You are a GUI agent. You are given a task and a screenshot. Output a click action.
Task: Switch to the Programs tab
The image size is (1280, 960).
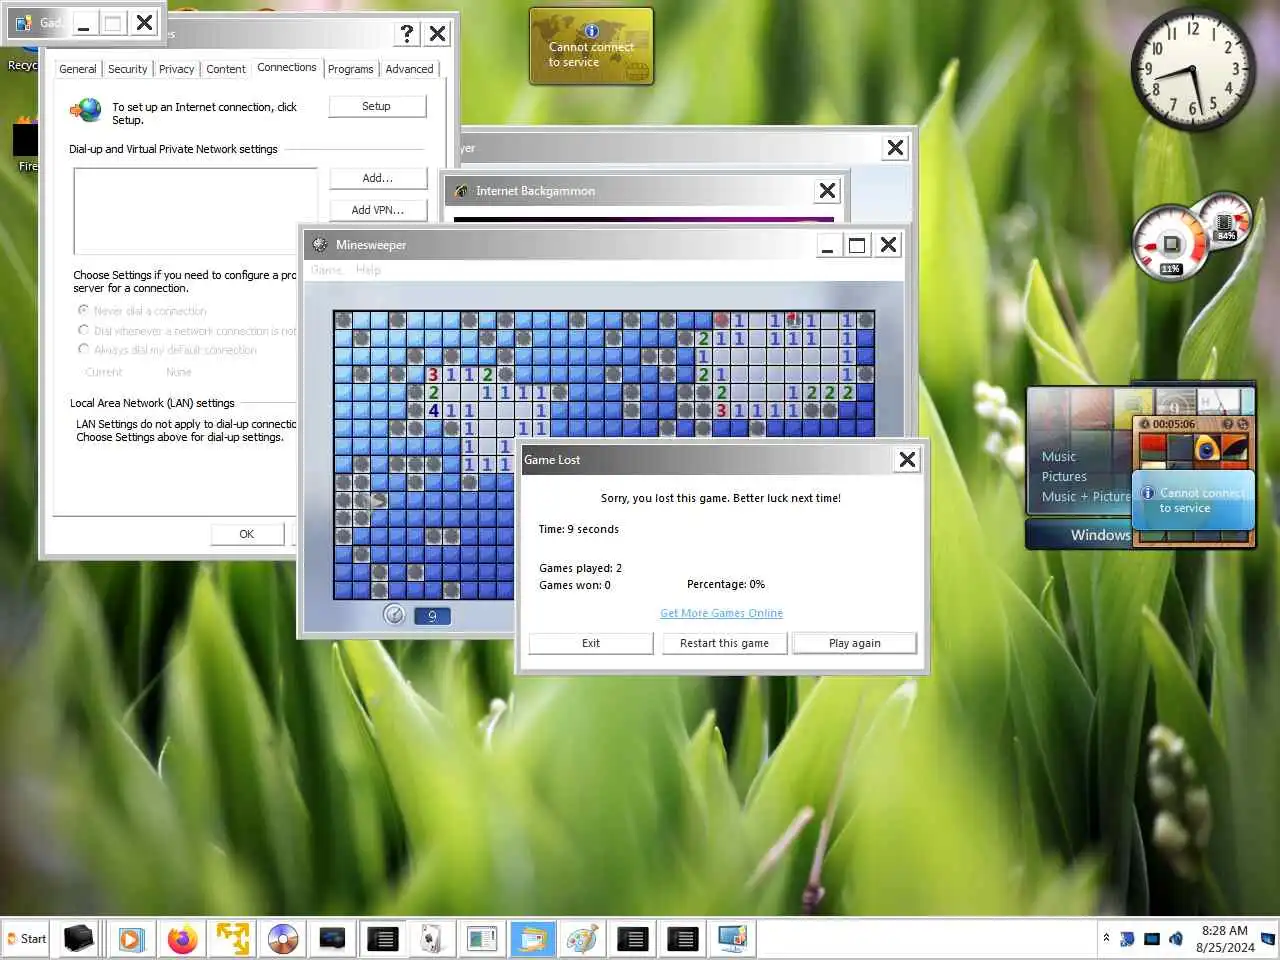(350, 69)
